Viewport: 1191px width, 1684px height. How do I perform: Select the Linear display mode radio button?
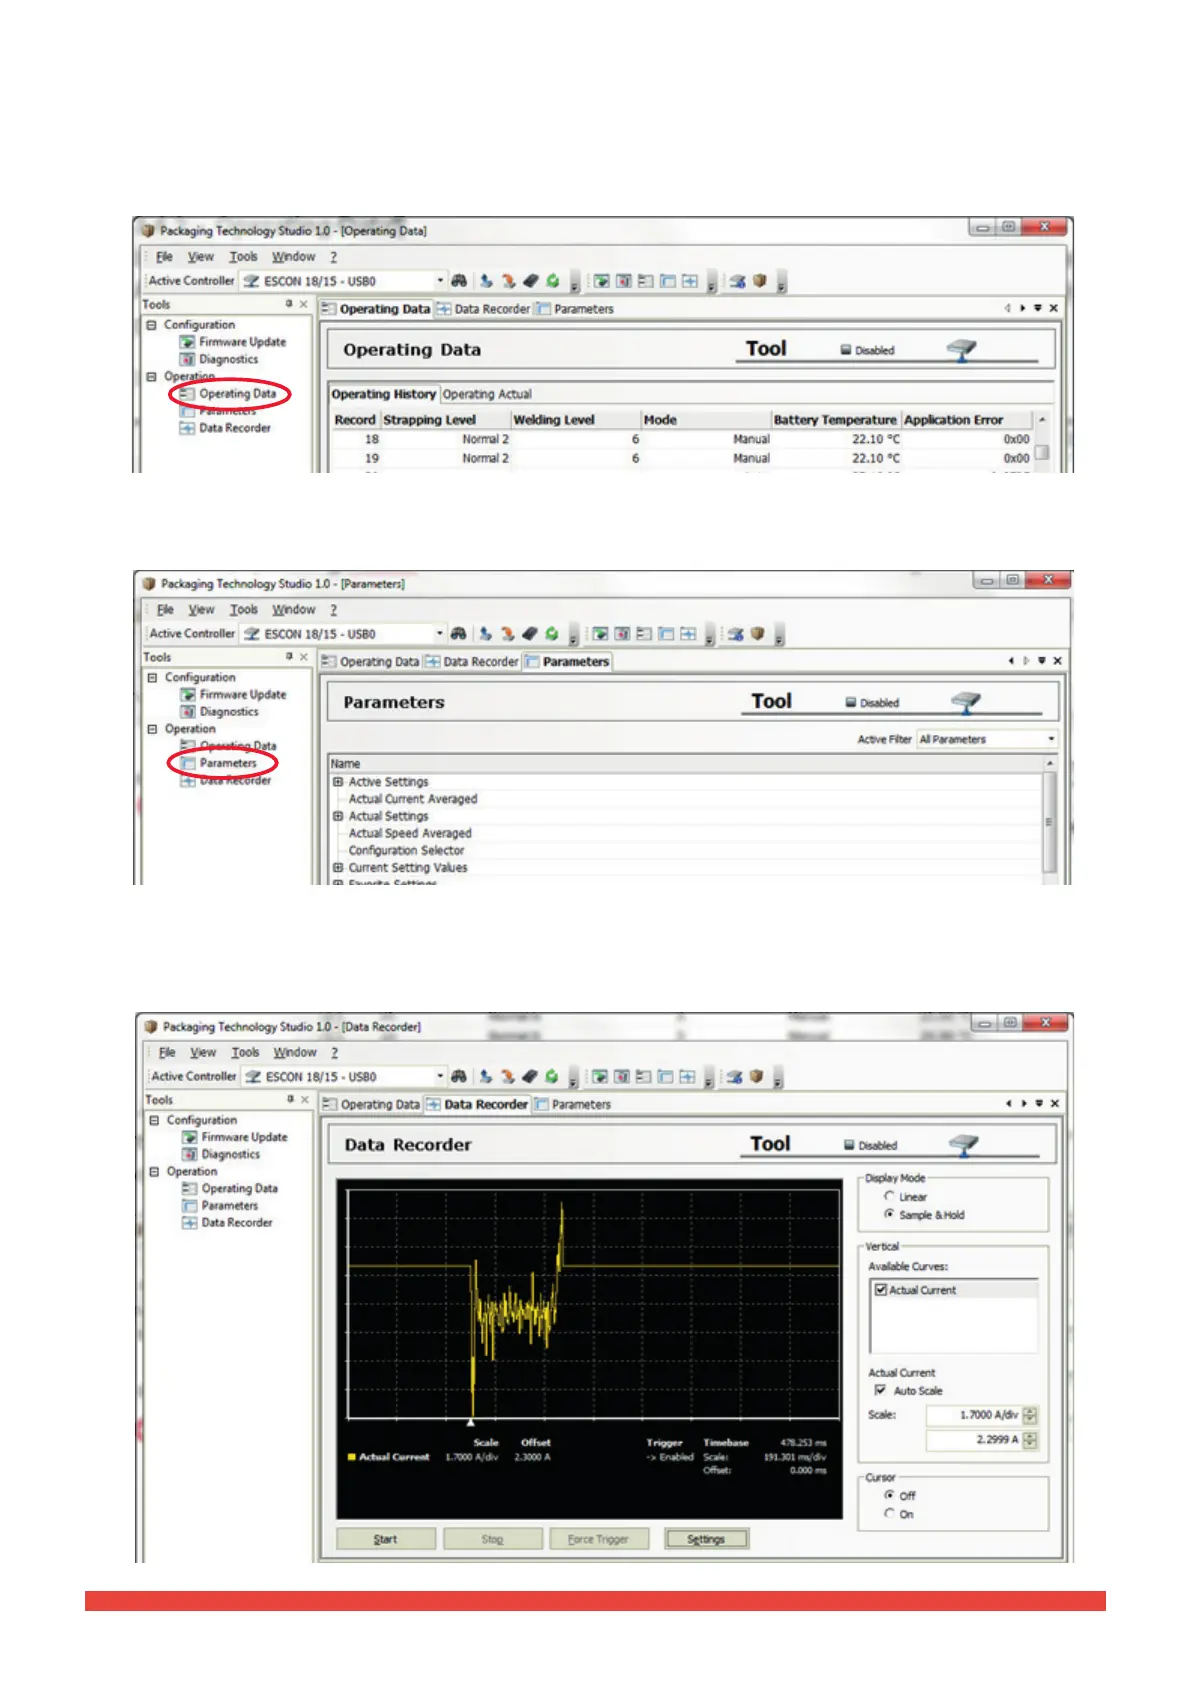point(889,1196)
